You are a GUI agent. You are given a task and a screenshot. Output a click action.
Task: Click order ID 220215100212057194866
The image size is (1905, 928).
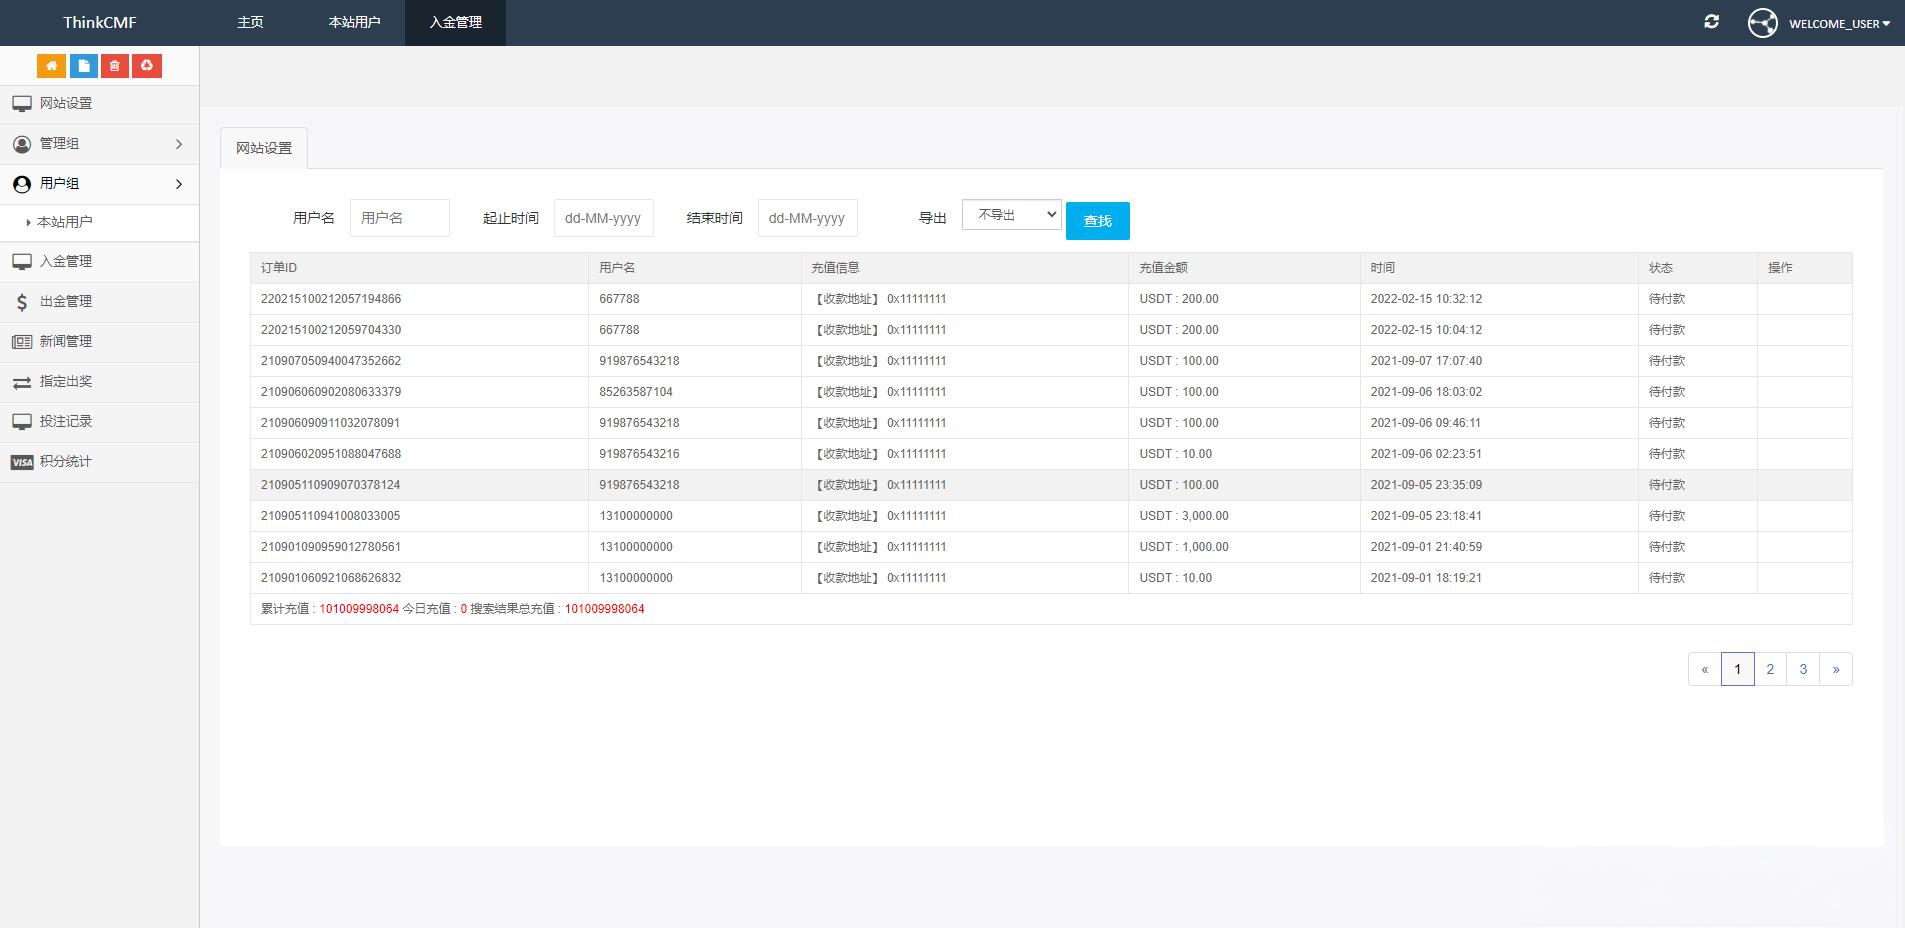click(331, 299)
